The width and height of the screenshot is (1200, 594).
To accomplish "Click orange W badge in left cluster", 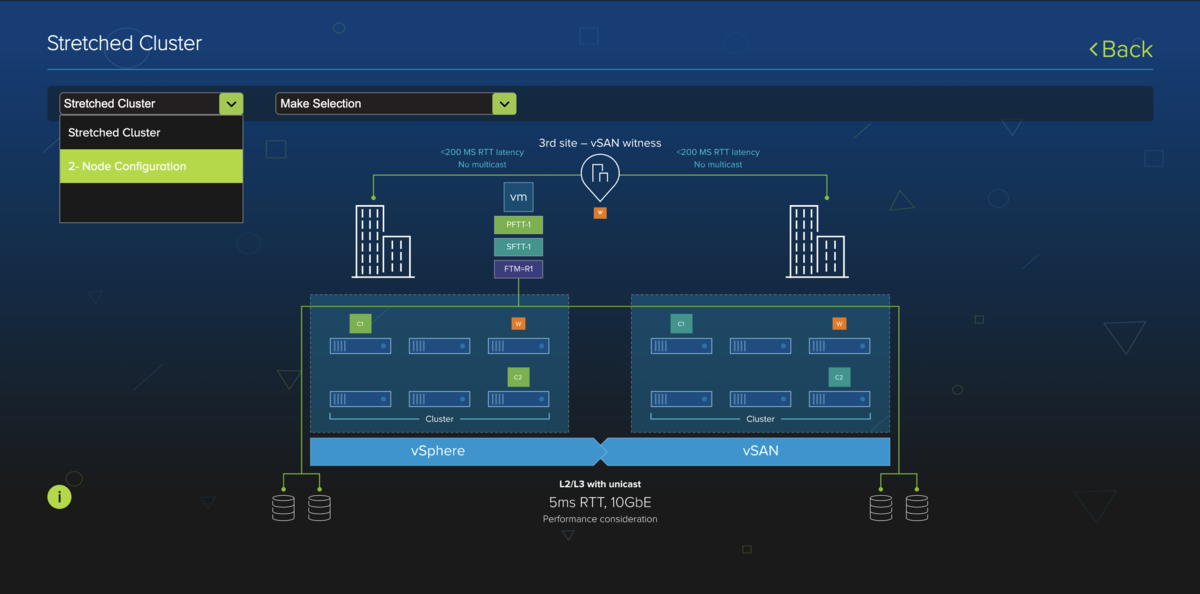I will click(x=518, y=323).
